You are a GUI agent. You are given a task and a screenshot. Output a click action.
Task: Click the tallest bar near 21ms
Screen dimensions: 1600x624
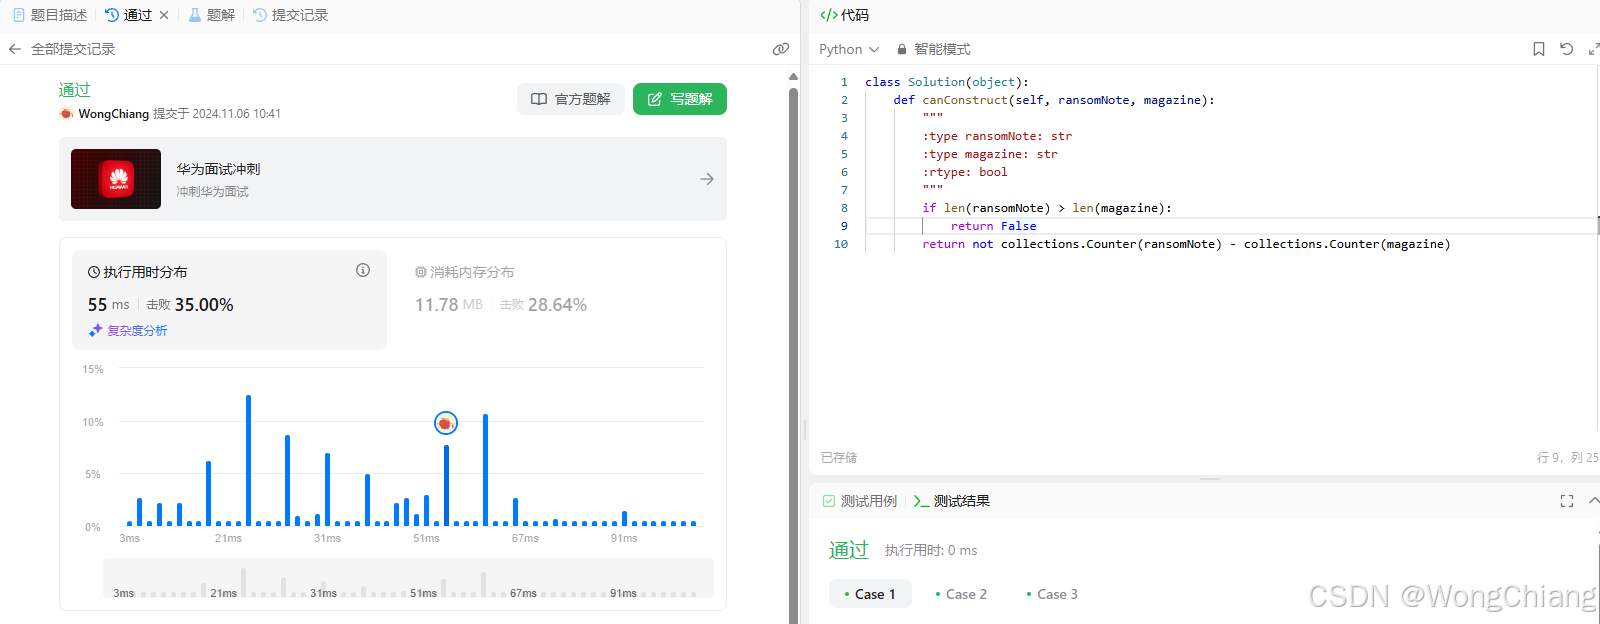tap(248, 460)
